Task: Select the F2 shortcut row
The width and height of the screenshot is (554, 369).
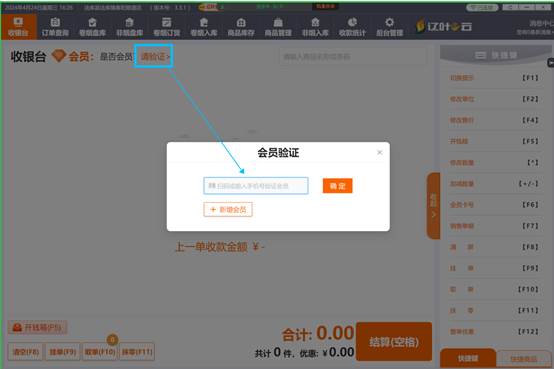Action: pos(494,99)
